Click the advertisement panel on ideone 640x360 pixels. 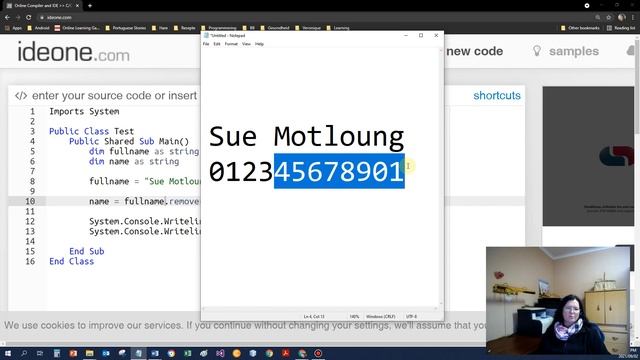click(588, 156)
